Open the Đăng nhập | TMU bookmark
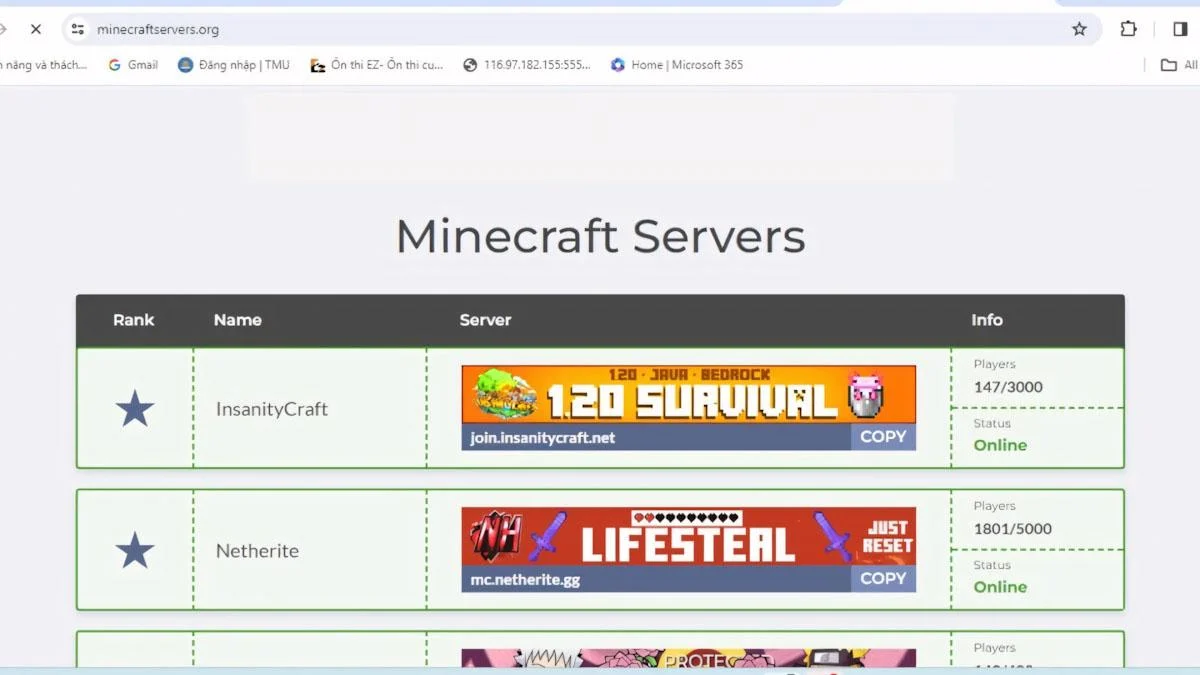This screenshot has width=1200, height=675. (x=234, y=65)
